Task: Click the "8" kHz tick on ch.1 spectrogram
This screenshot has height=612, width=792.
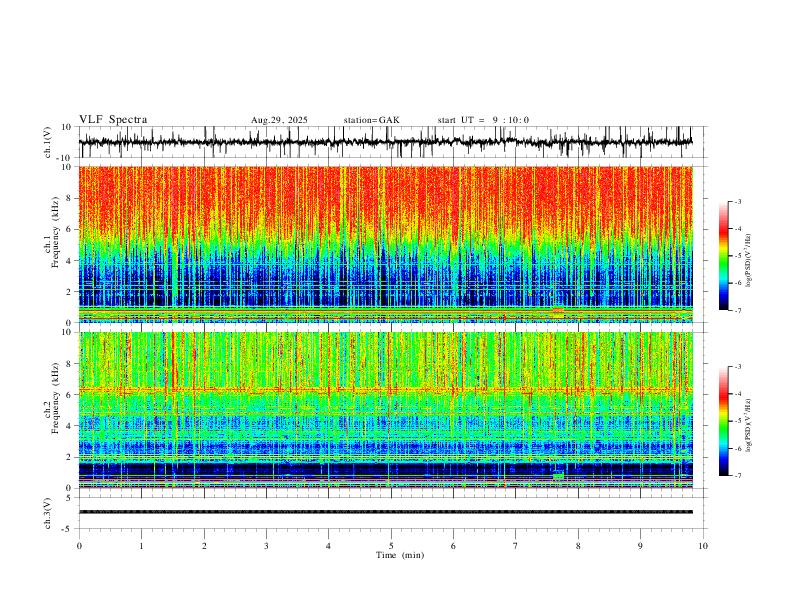Action: (x=70, y=198)
